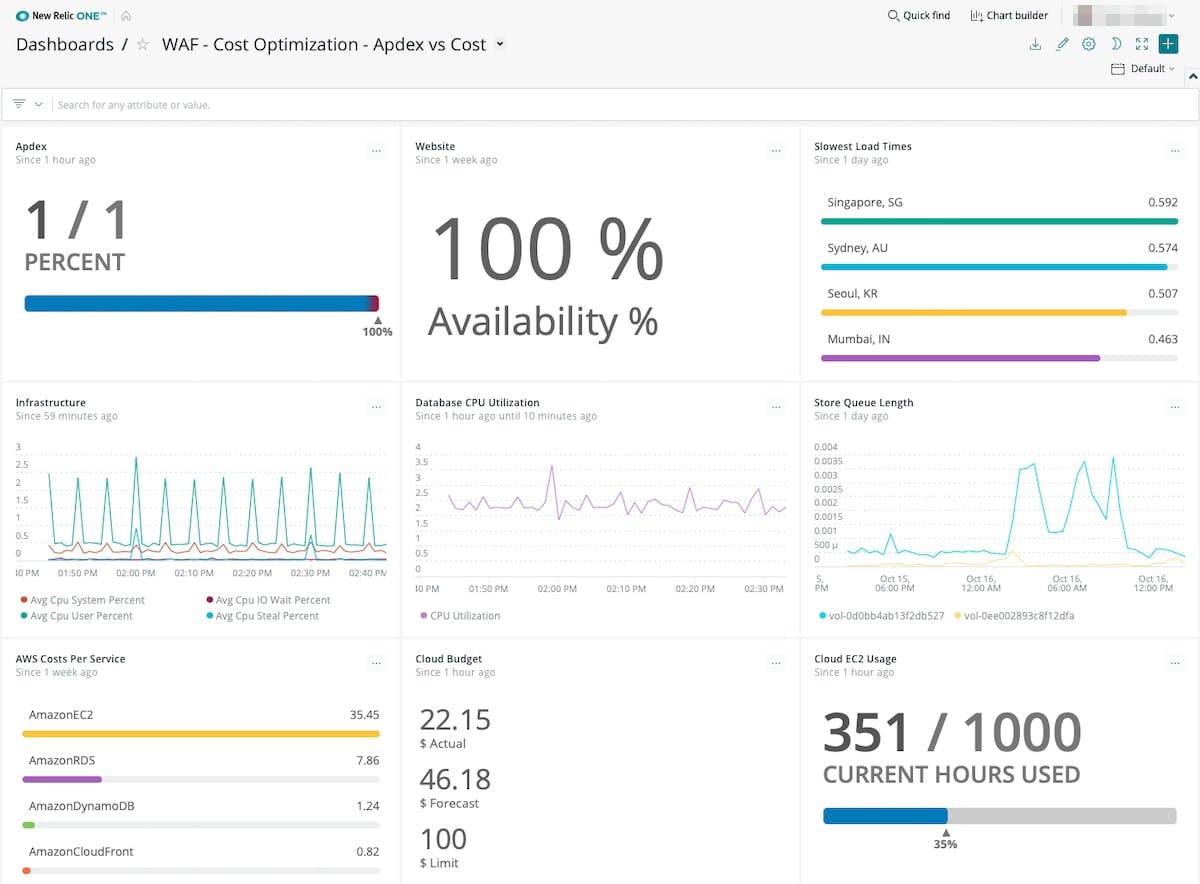Click the New Relic ONE logo
1200x884 pixels.
62,15
